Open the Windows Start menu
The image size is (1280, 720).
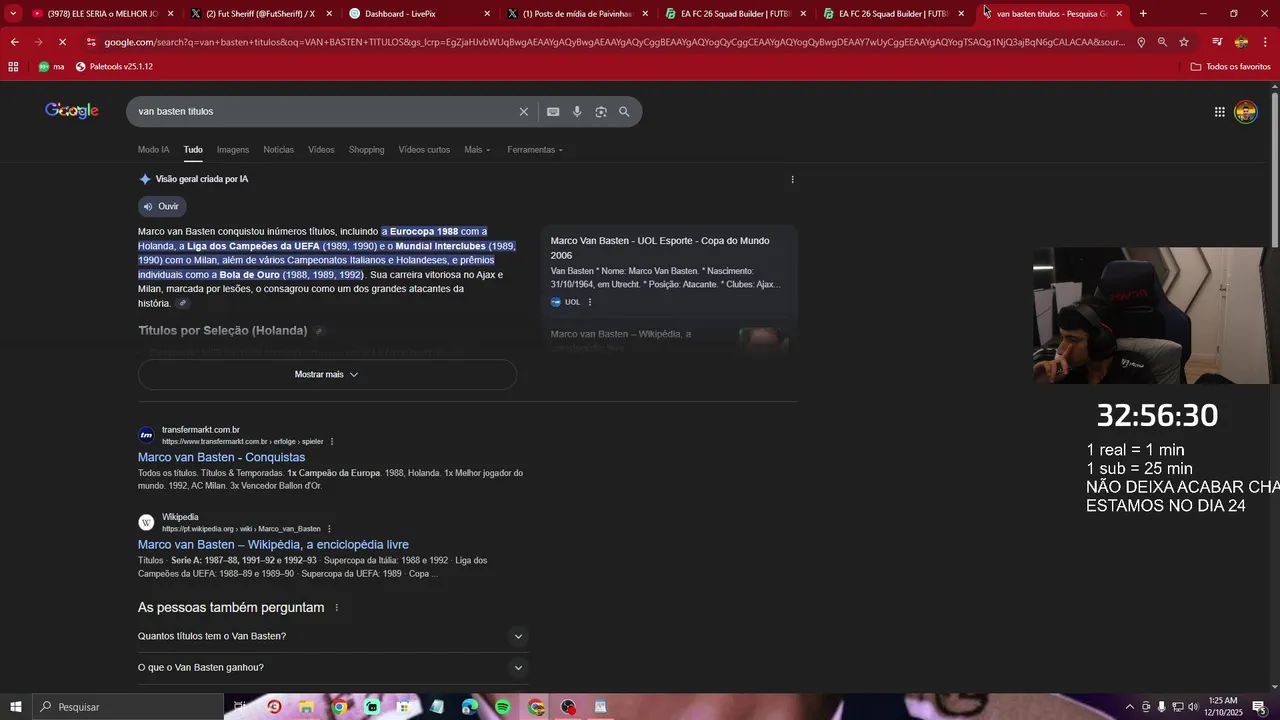16,707
